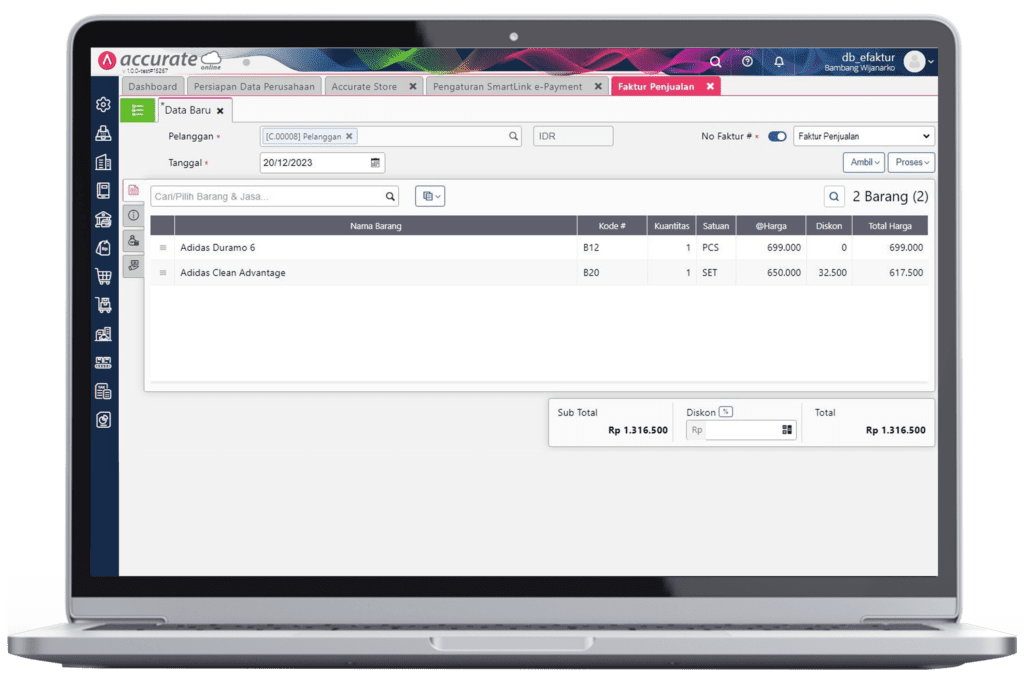1024x683 pixels.
Task: Open the help question mark icon
Action: [x=747, y=61]
